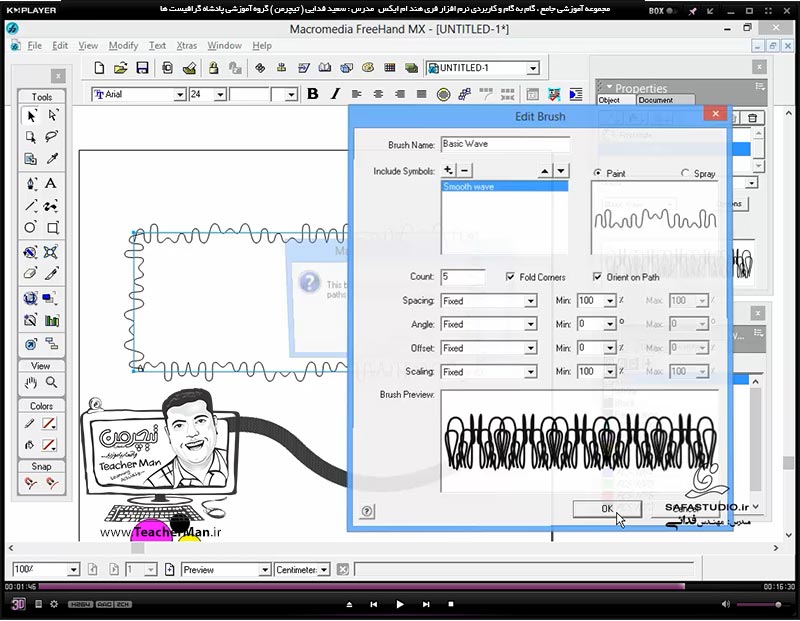Viewport: 800px width, 621px height.
Task: Select the Knife tool
Action: click(52, 274)
